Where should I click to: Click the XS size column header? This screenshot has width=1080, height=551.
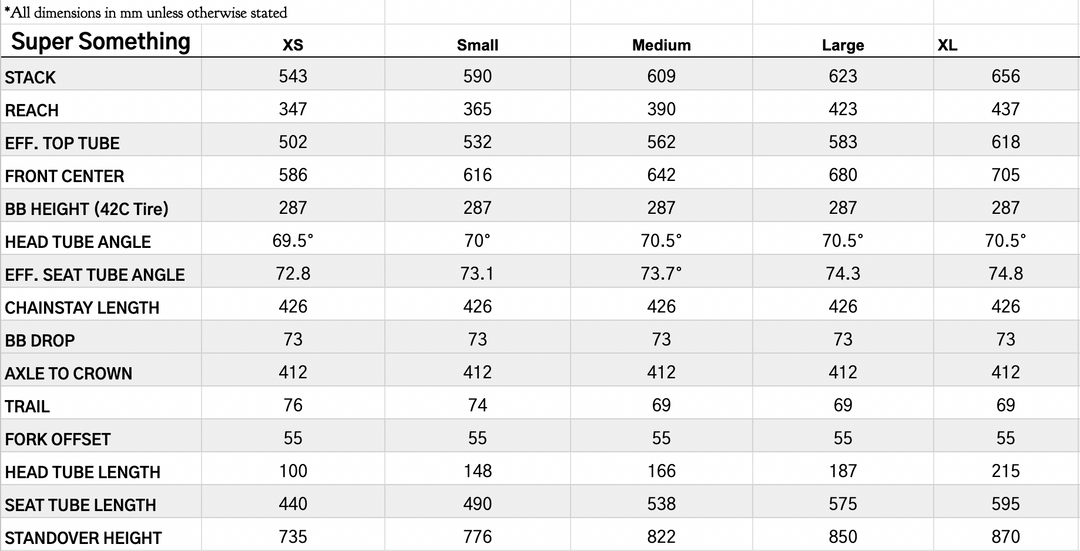pos(293,45)
